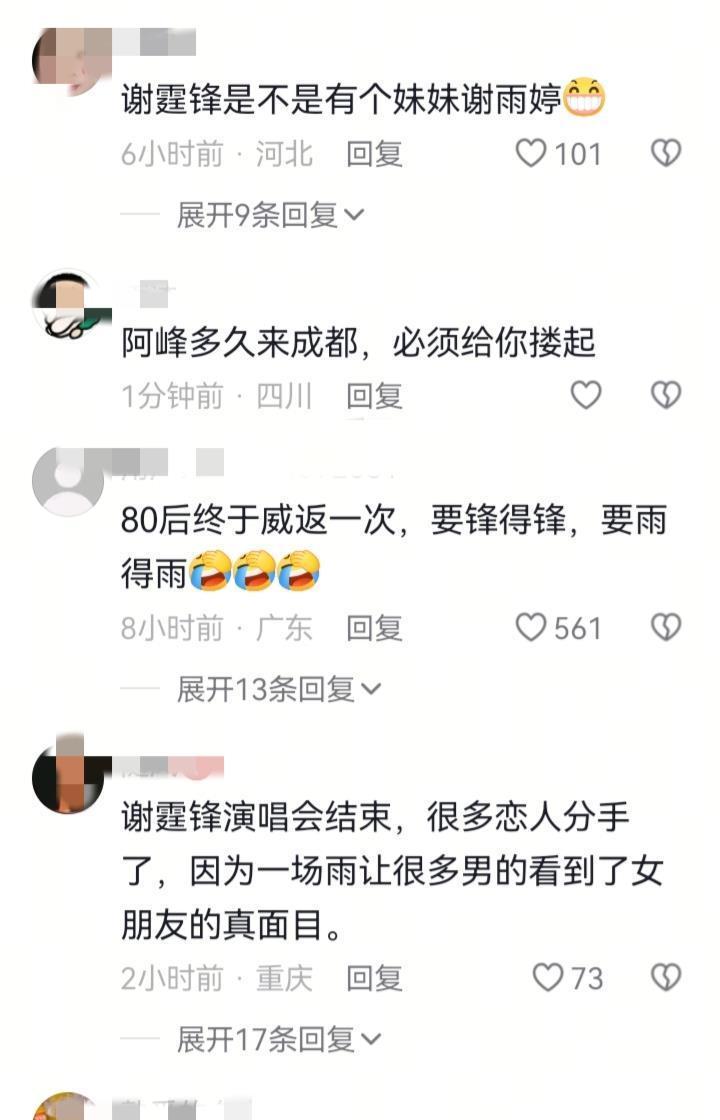This screenshot has height=1120, width=720.
Task: Reply to the 四川 comment
Action: click(x=374, y=396)
